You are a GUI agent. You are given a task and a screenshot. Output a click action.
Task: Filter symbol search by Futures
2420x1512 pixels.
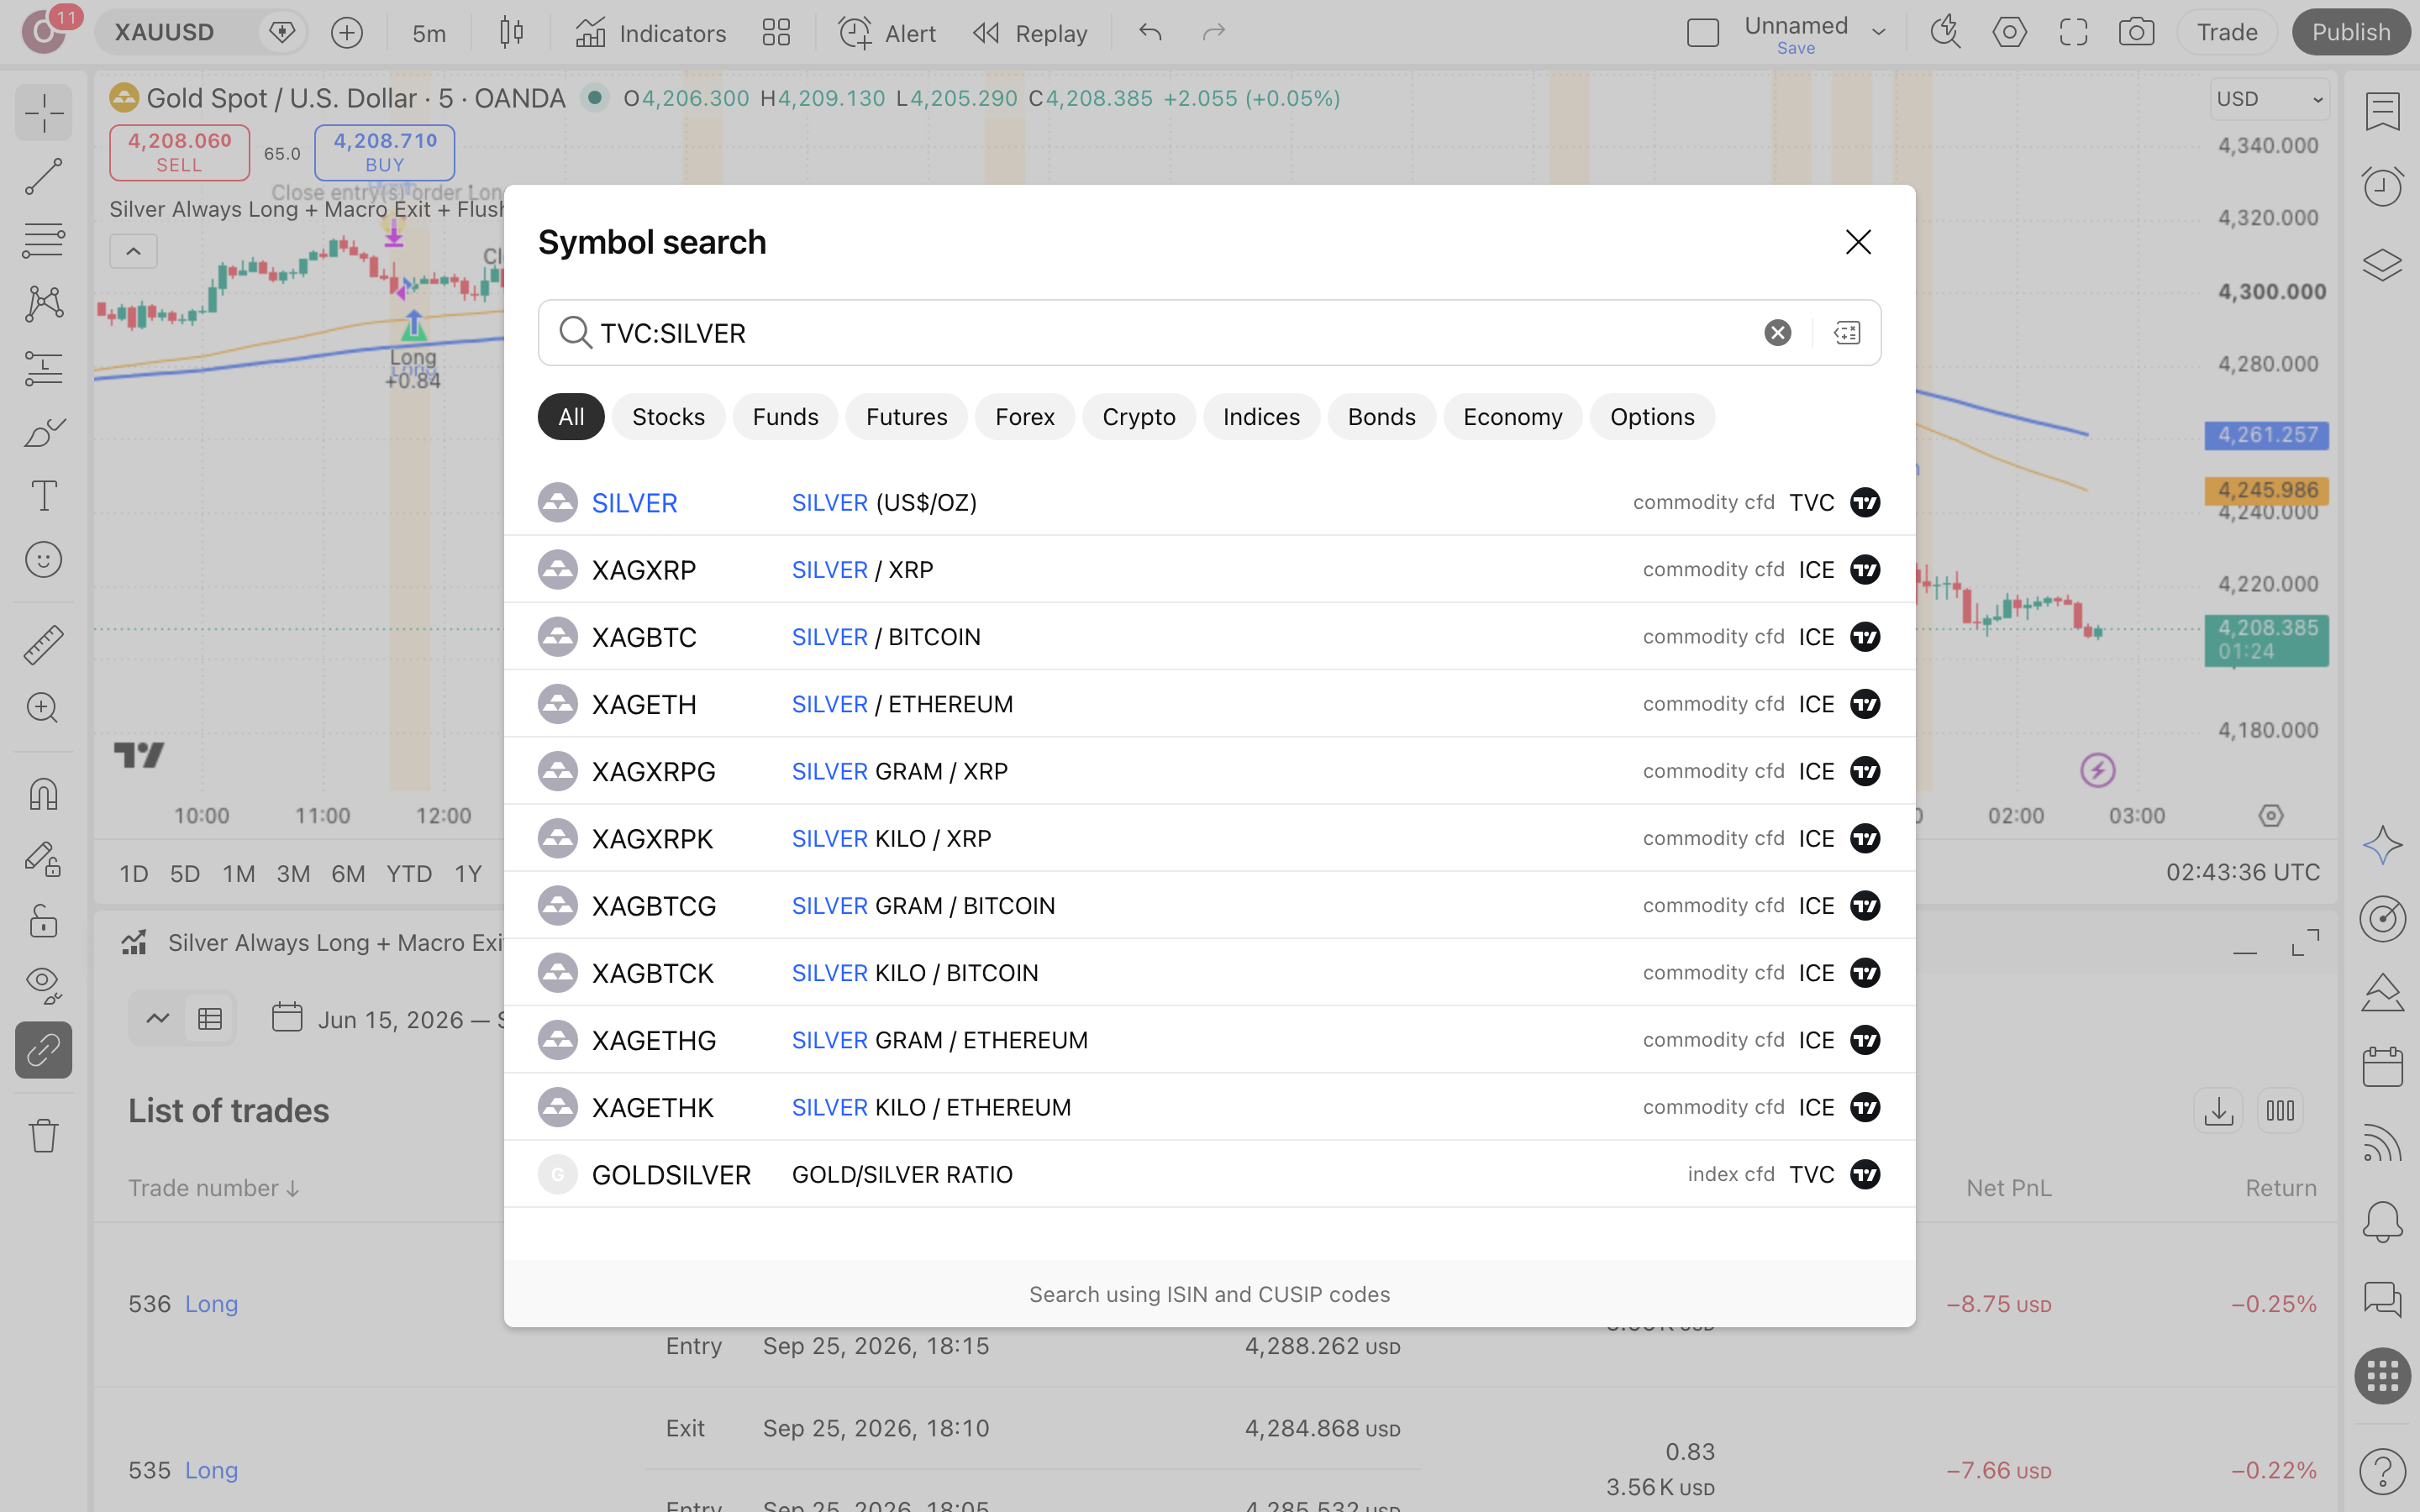[x=906, y=417]
